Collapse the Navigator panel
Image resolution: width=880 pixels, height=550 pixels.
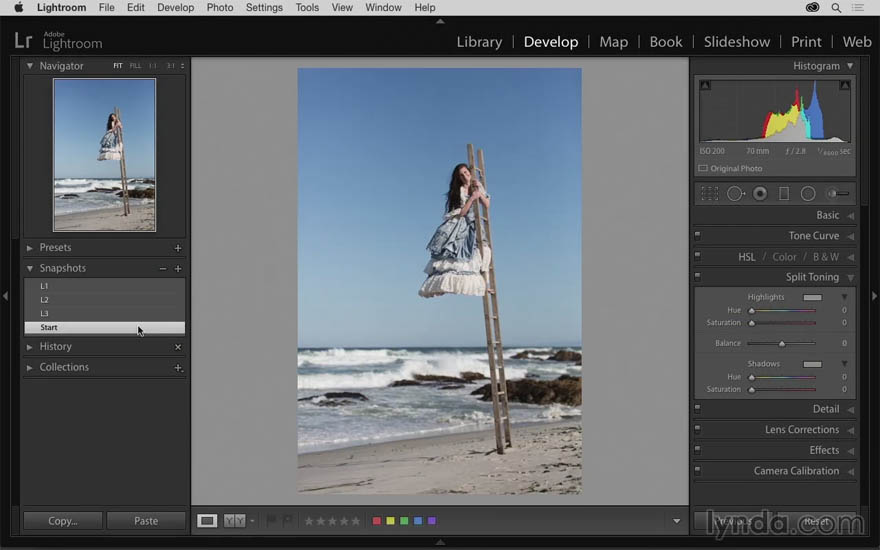[x=30, y=66]
